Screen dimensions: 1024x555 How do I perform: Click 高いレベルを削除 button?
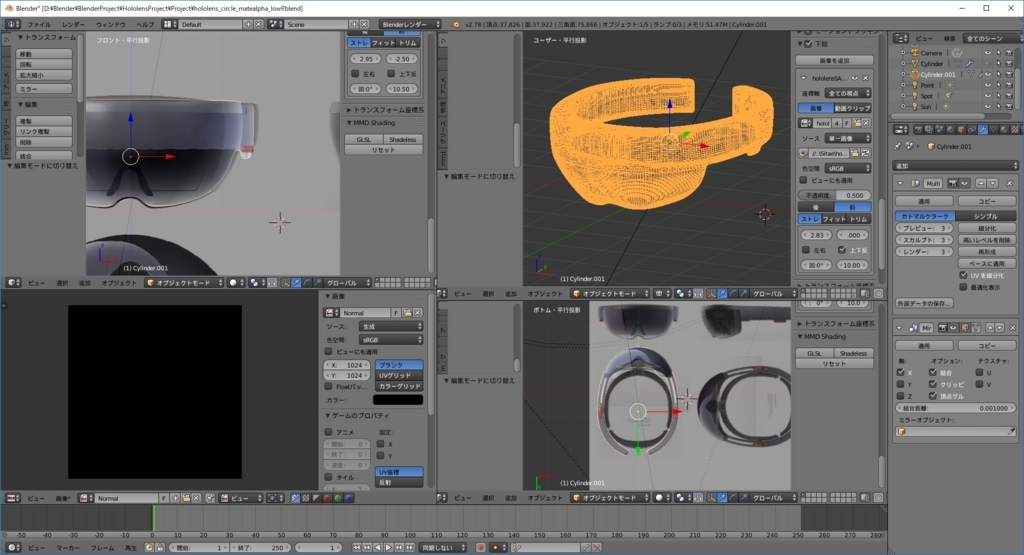point(987,240)
